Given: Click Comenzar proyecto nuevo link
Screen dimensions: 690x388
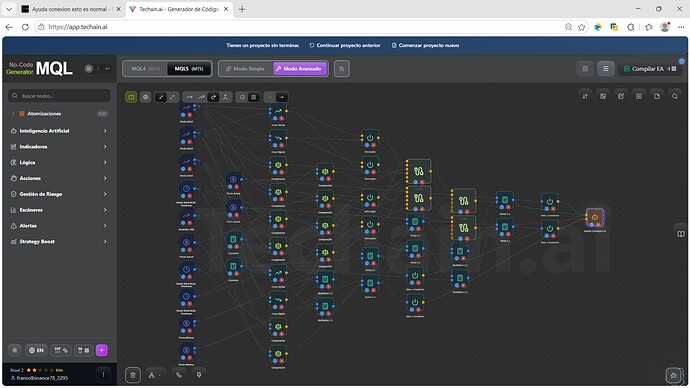Looking at the screenshot, I should click(425, 45).
